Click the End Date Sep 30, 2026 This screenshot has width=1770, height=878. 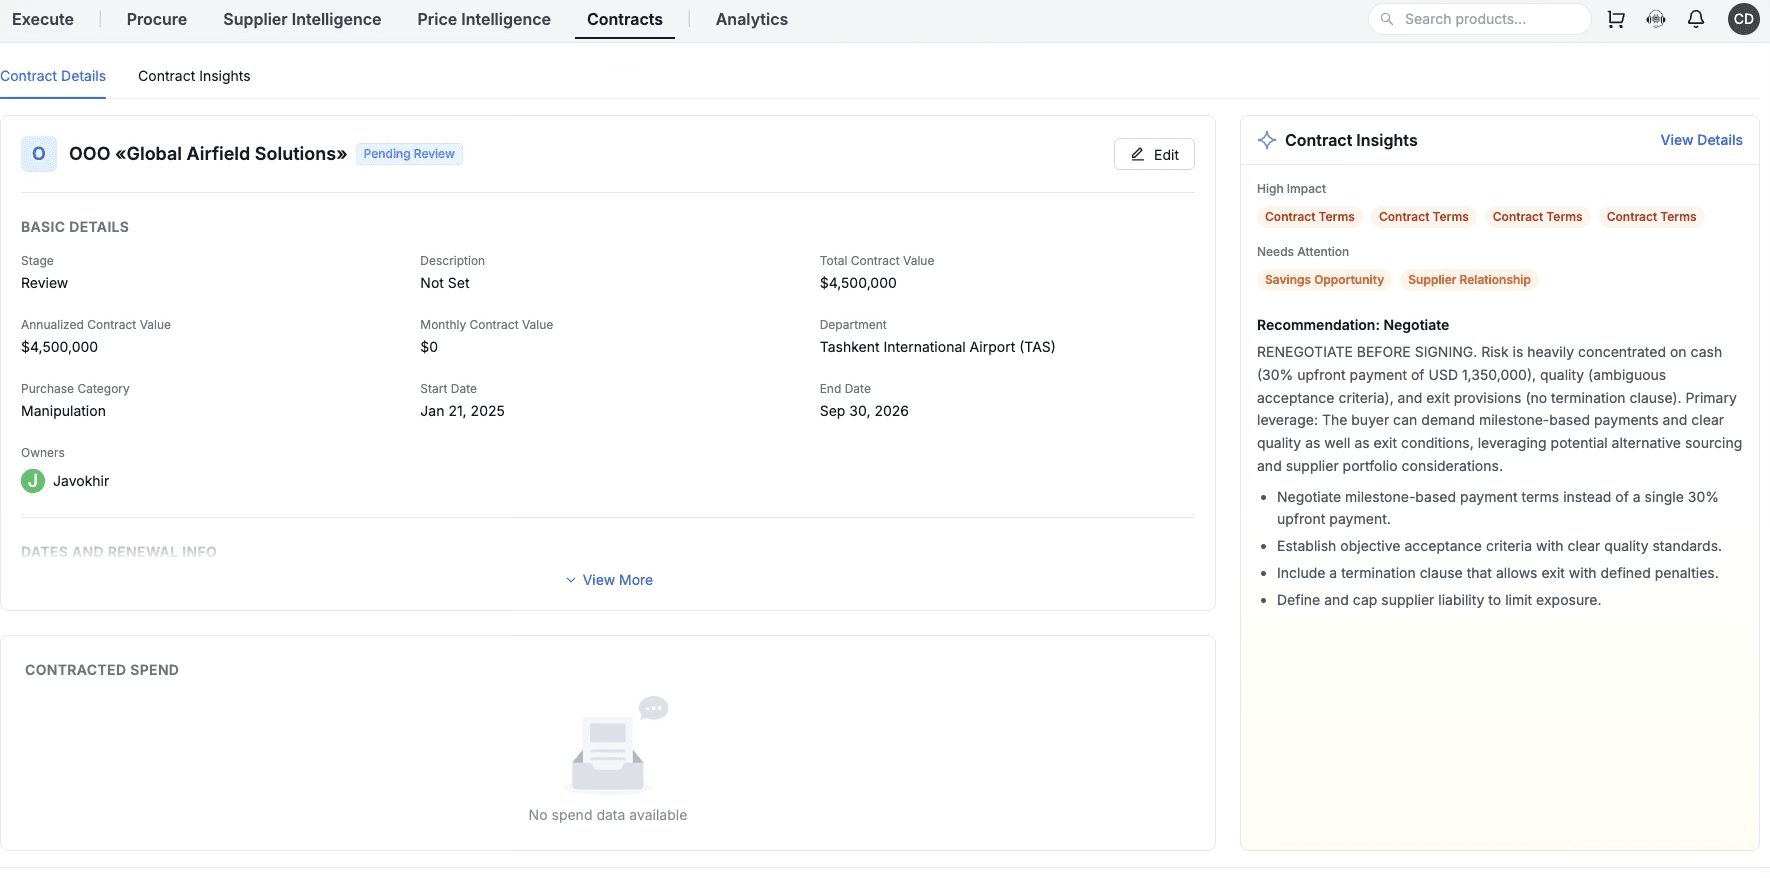[864, 411]
